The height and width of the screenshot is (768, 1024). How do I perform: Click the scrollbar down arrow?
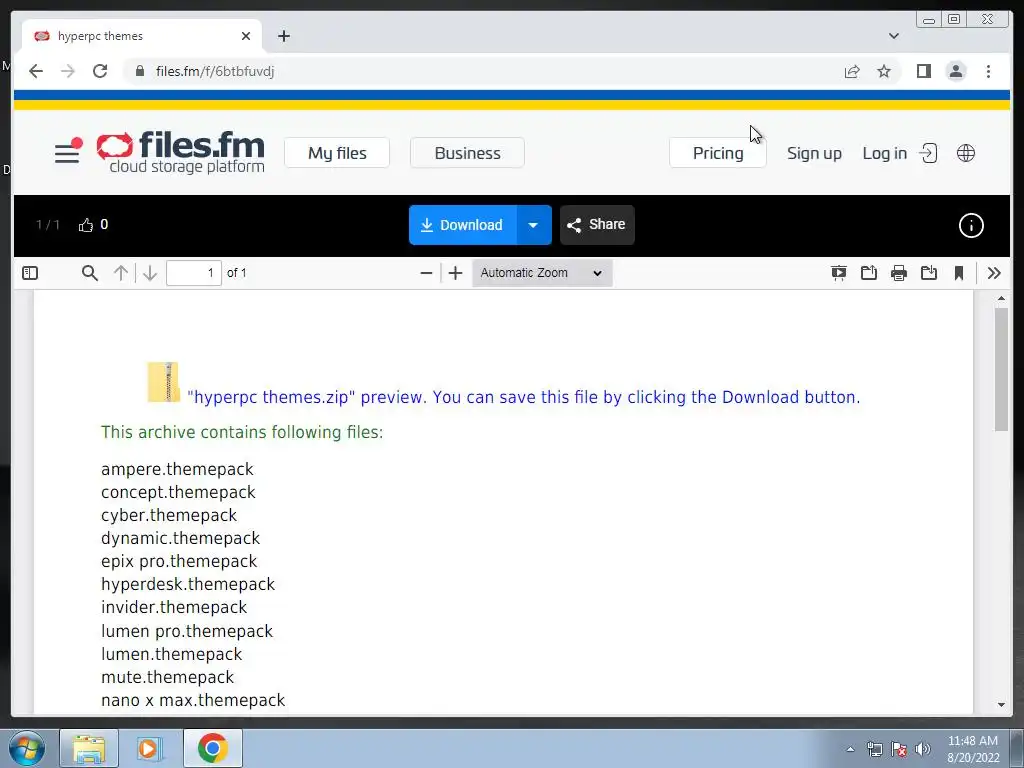(1001, 705)
